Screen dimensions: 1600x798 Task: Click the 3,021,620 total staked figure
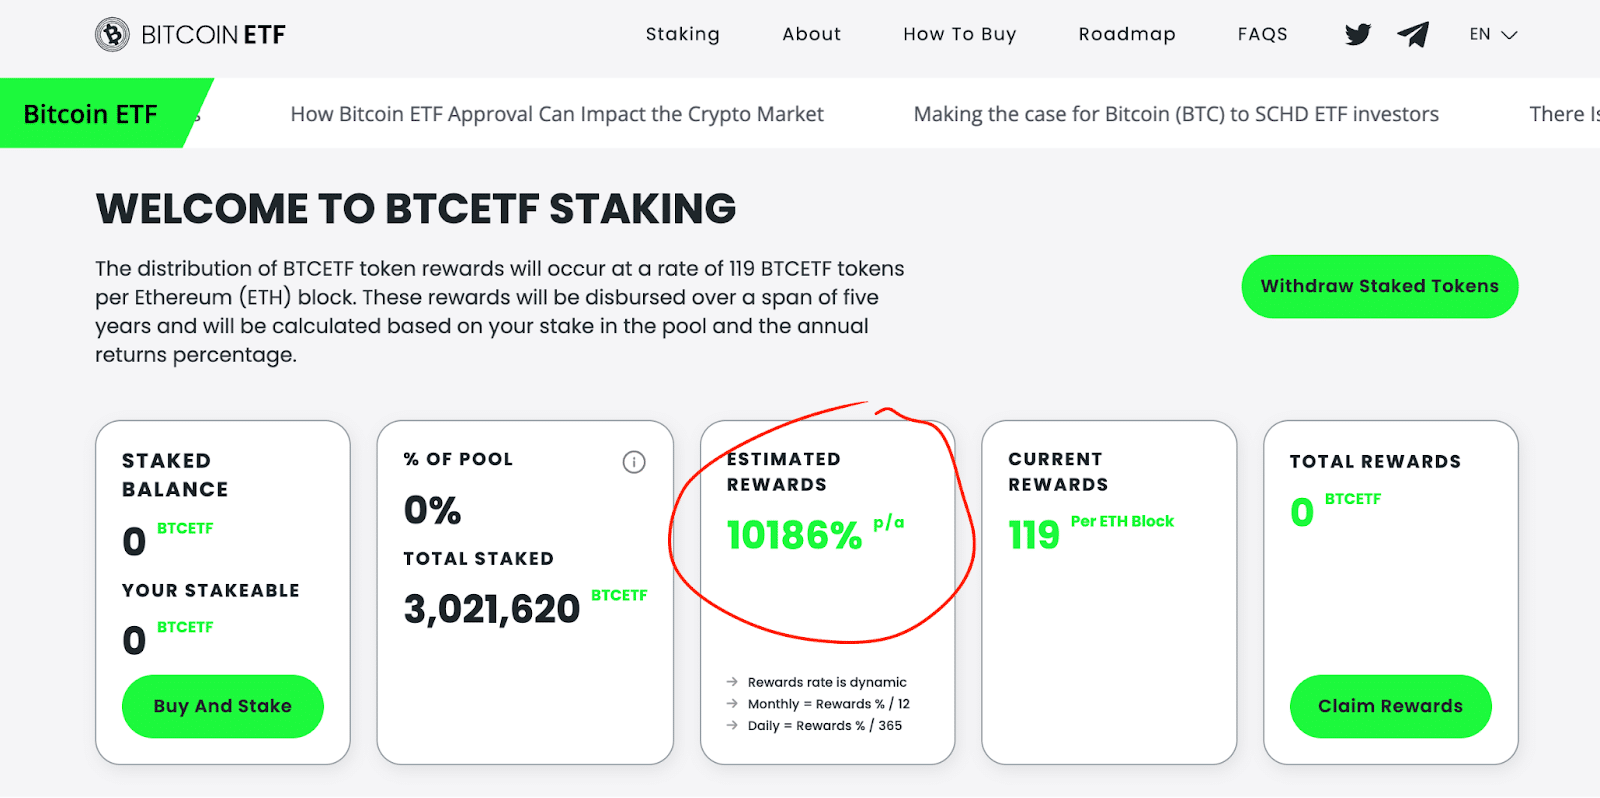[491, 609]
